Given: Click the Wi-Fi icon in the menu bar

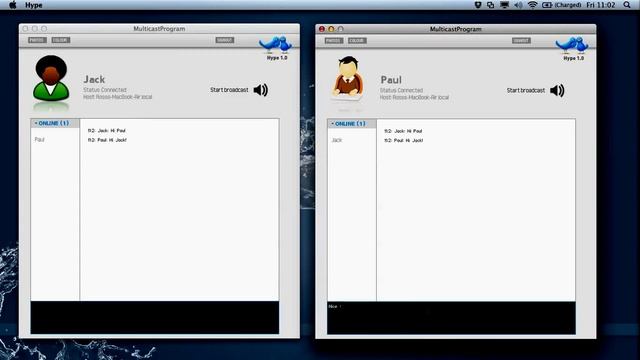Looking at the screenshot, I should (x=532, y=5).
